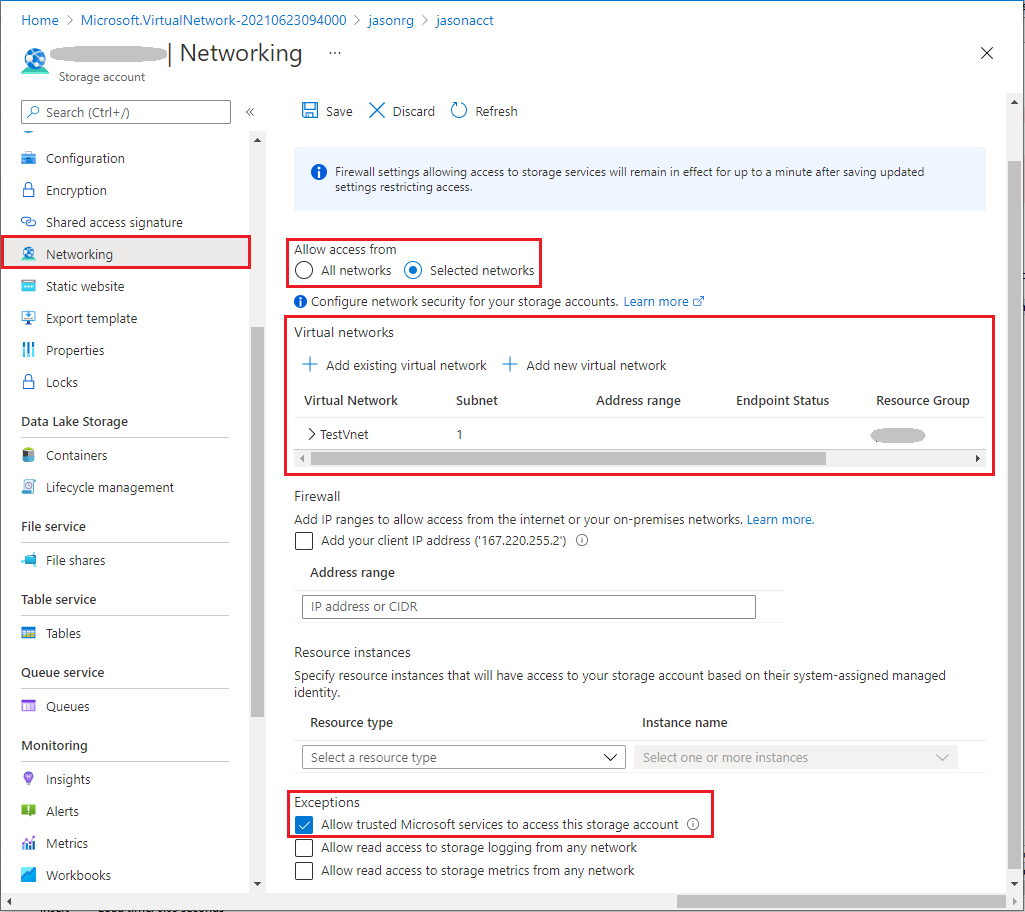Image resolution: width=1025 pixels, height=912 pixels.
Task: Open the Static website menu item
Action: tap(84, 286)
